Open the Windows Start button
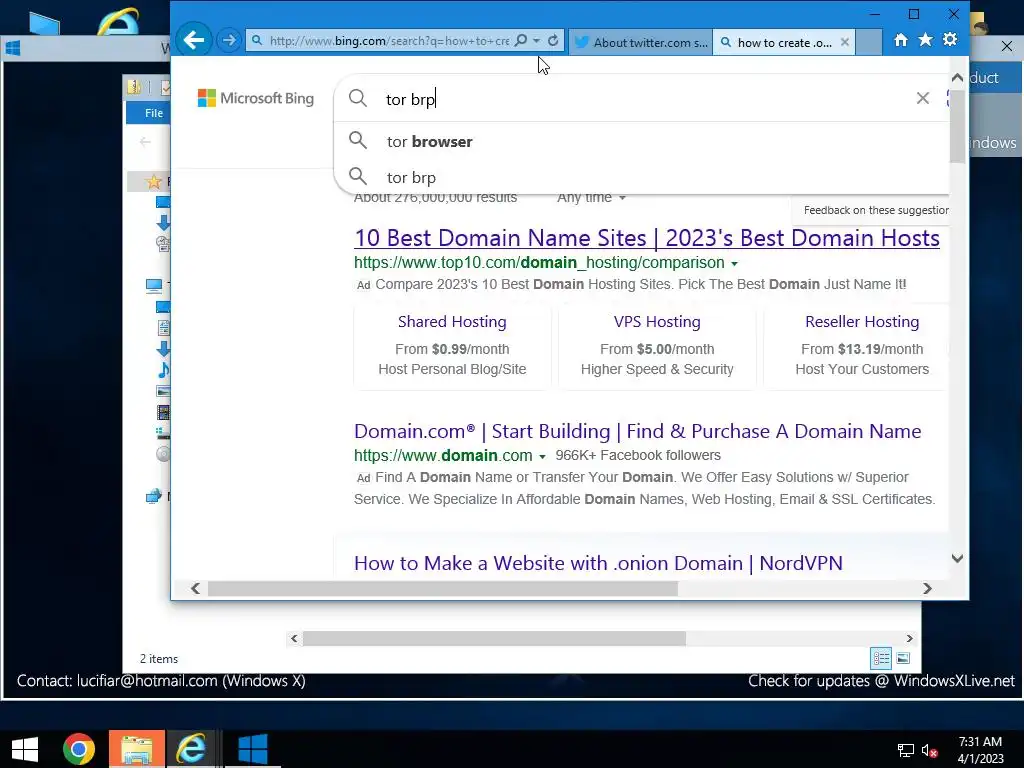Viewport: 1024px width, 768px height. [25, 749]
